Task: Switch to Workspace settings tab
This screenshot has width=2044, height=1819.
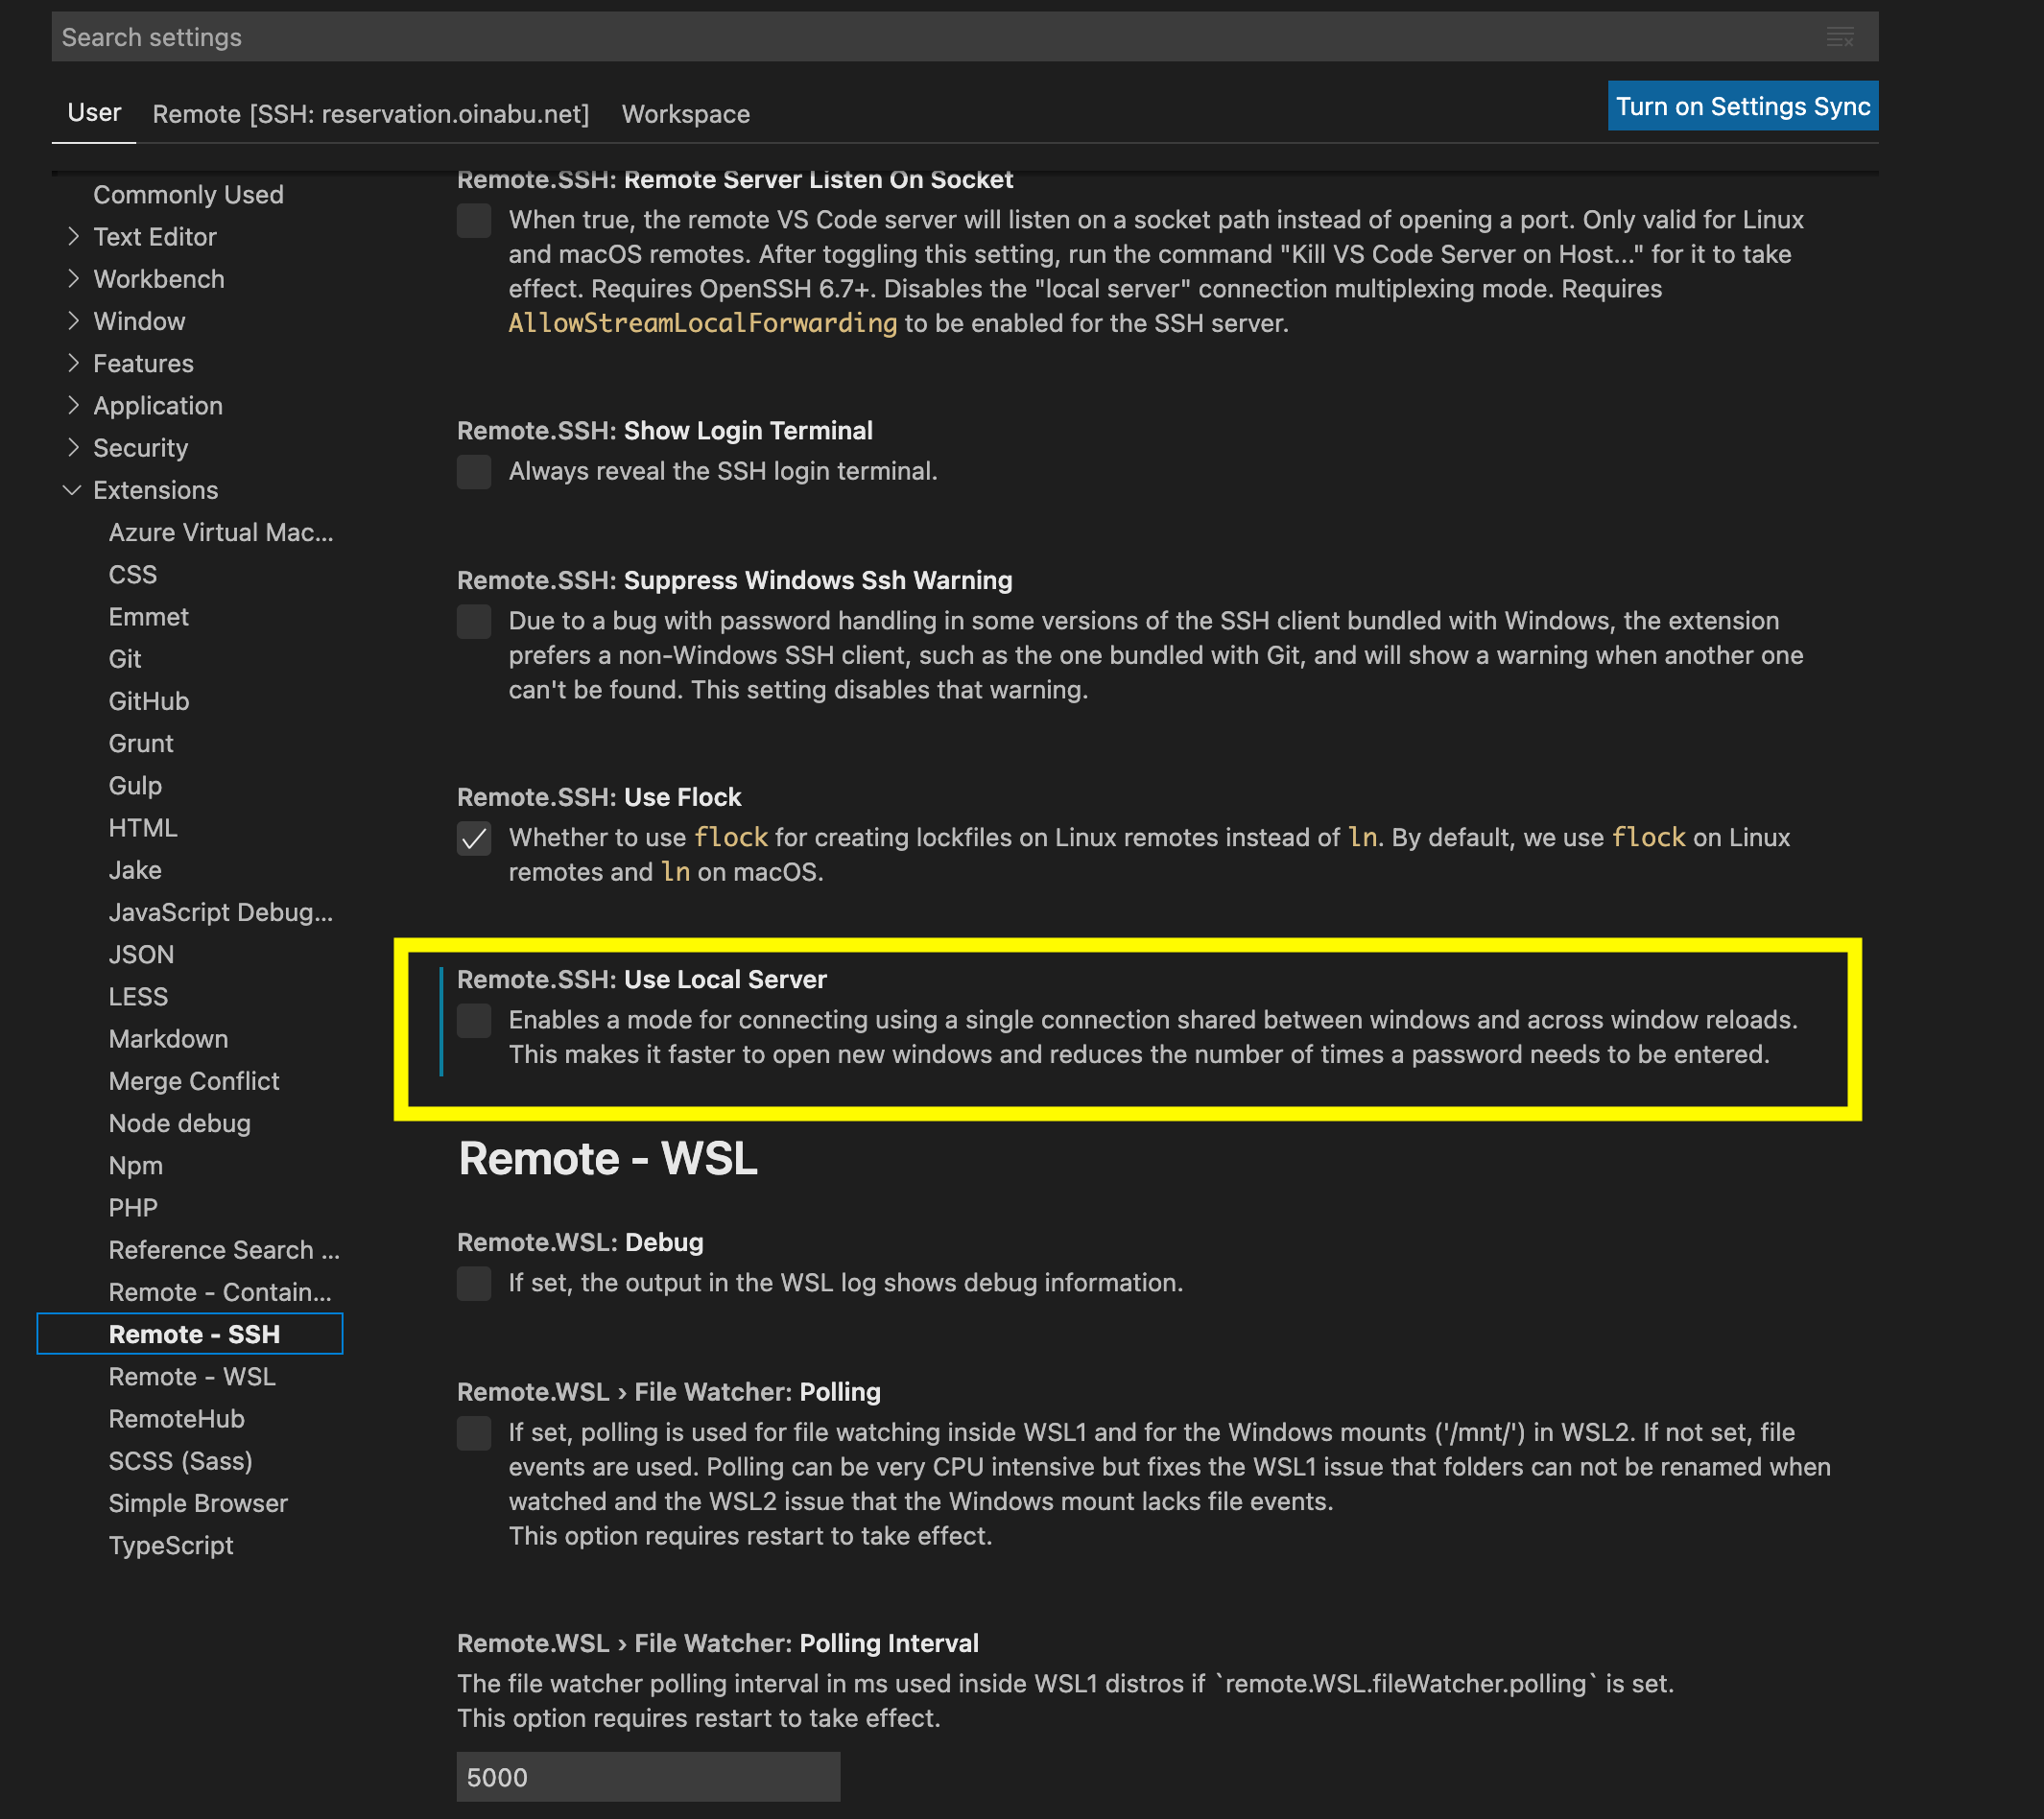Action: 686,114
